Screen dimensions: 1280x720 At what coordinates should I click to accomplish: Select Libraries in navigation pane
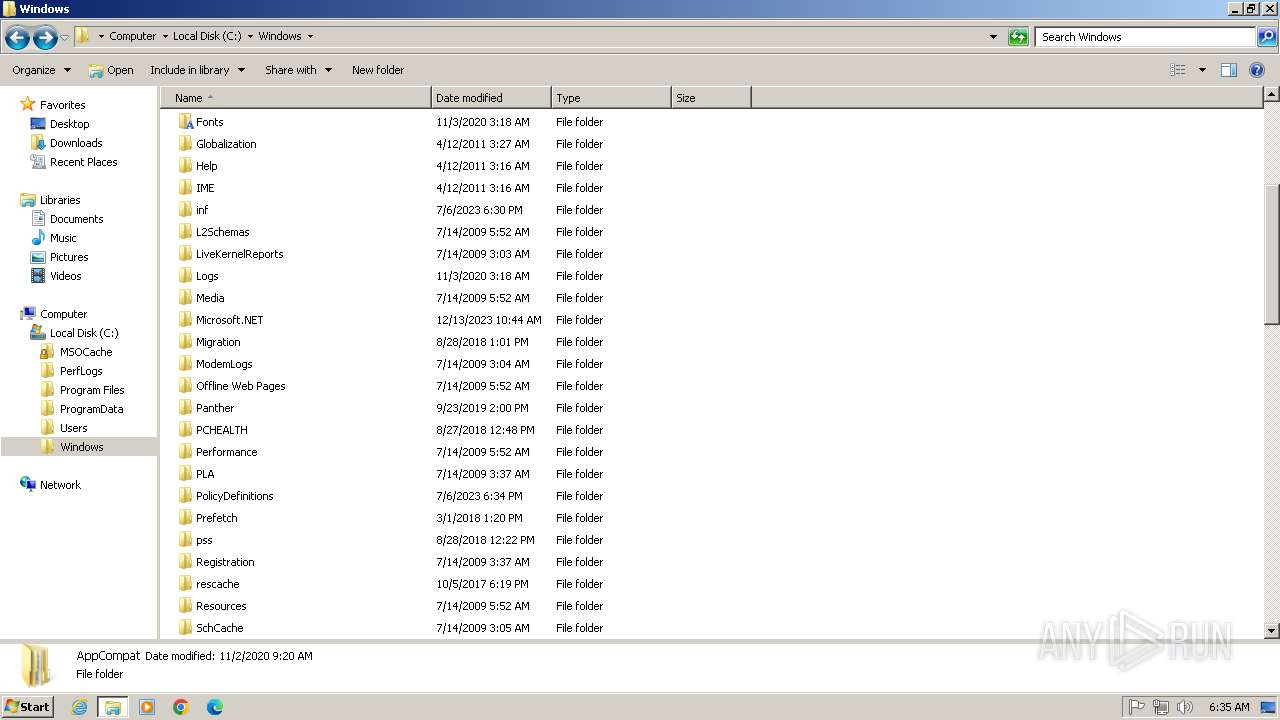[60, 200]
